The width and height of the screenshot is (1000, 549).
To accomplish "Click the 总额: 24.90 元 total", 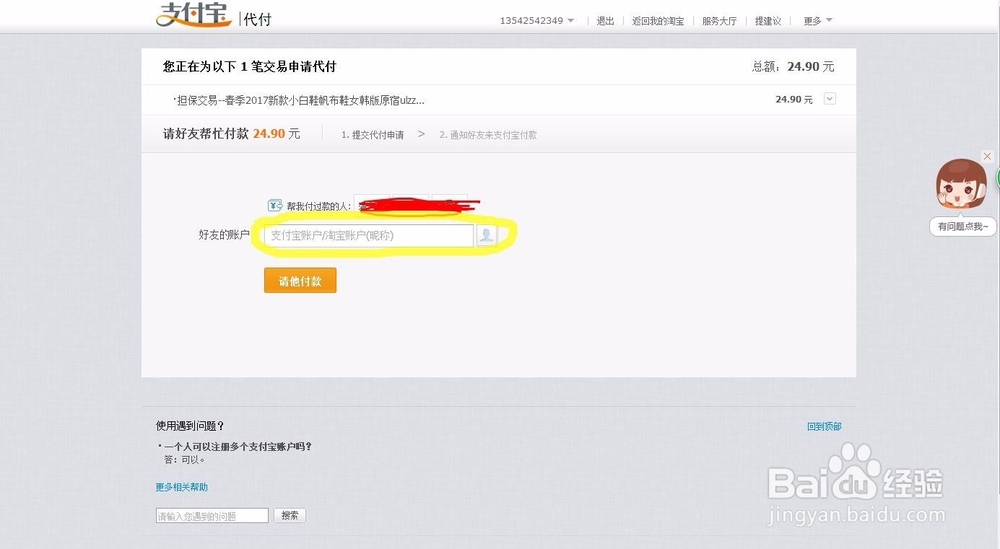I will 793,66.
